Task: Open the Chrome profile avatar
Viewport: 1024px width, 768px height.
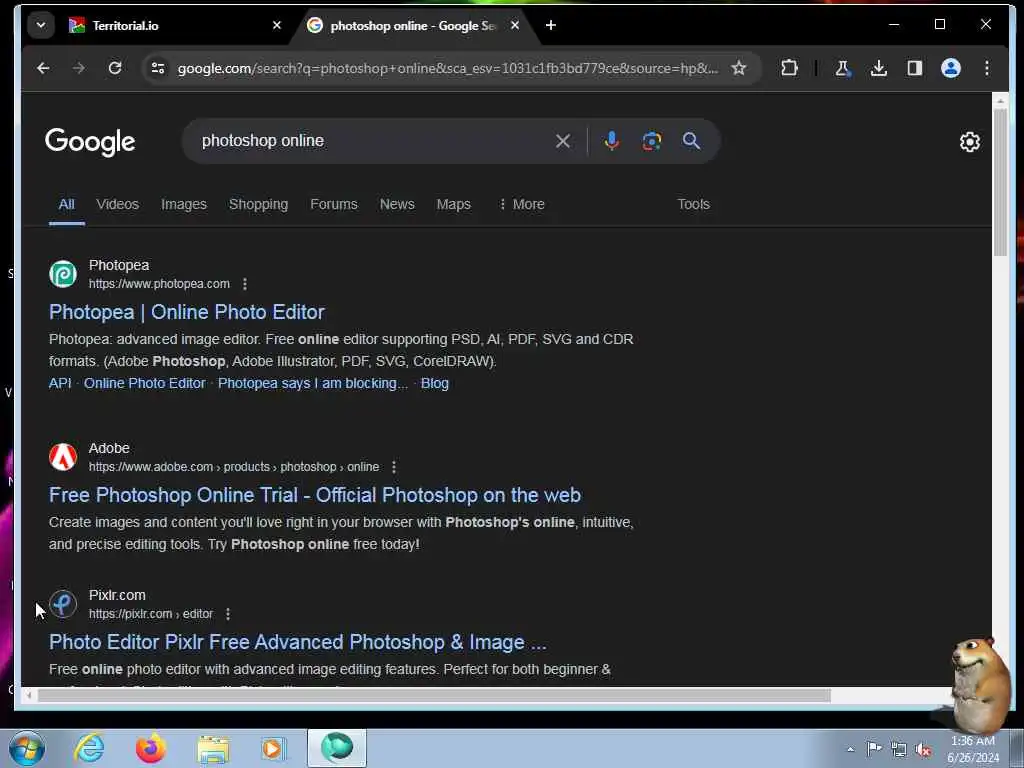Action: click(x=951, y=68)
